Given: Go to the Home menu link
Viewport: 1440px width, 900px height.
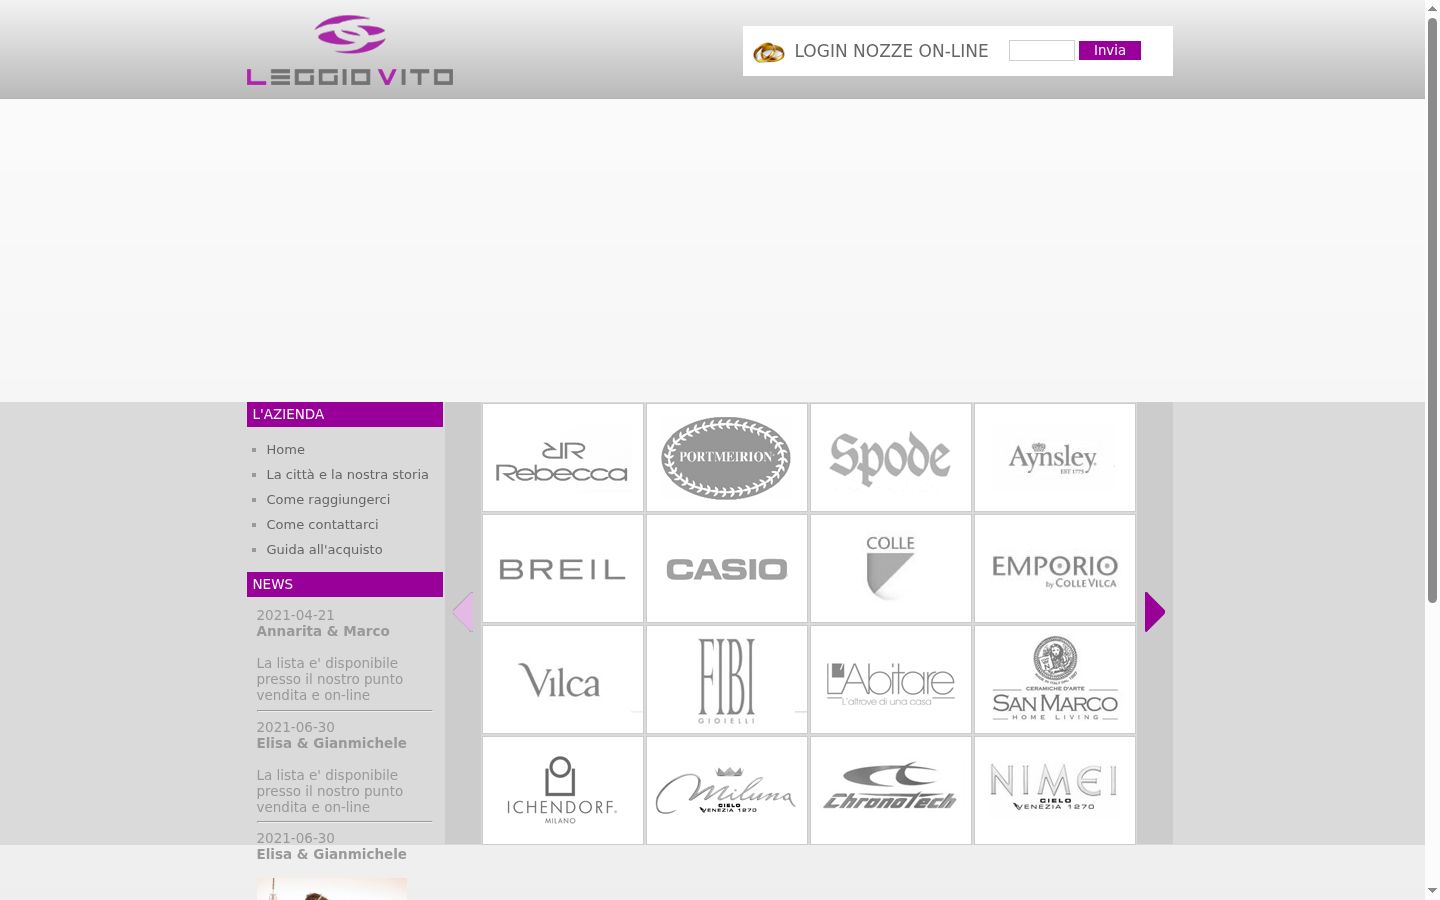Looking at the screenshot, I should 286,450.
